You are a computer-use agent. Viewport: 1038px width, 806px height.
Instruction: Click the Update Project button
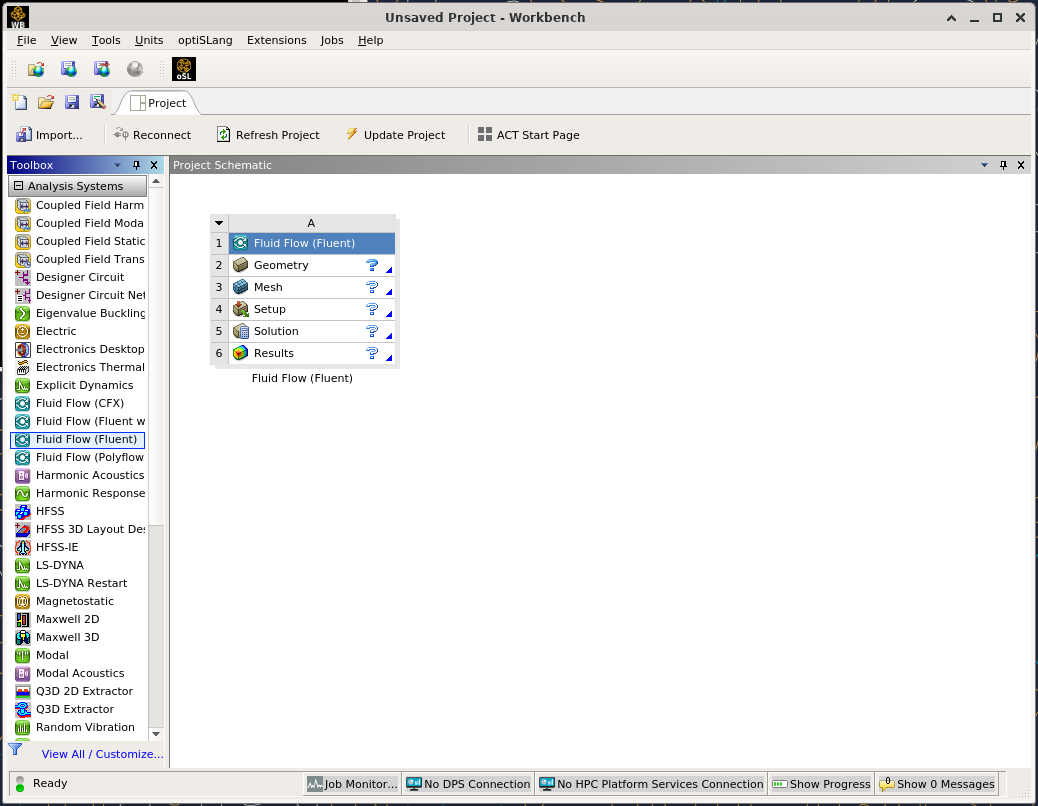point(395,135)
